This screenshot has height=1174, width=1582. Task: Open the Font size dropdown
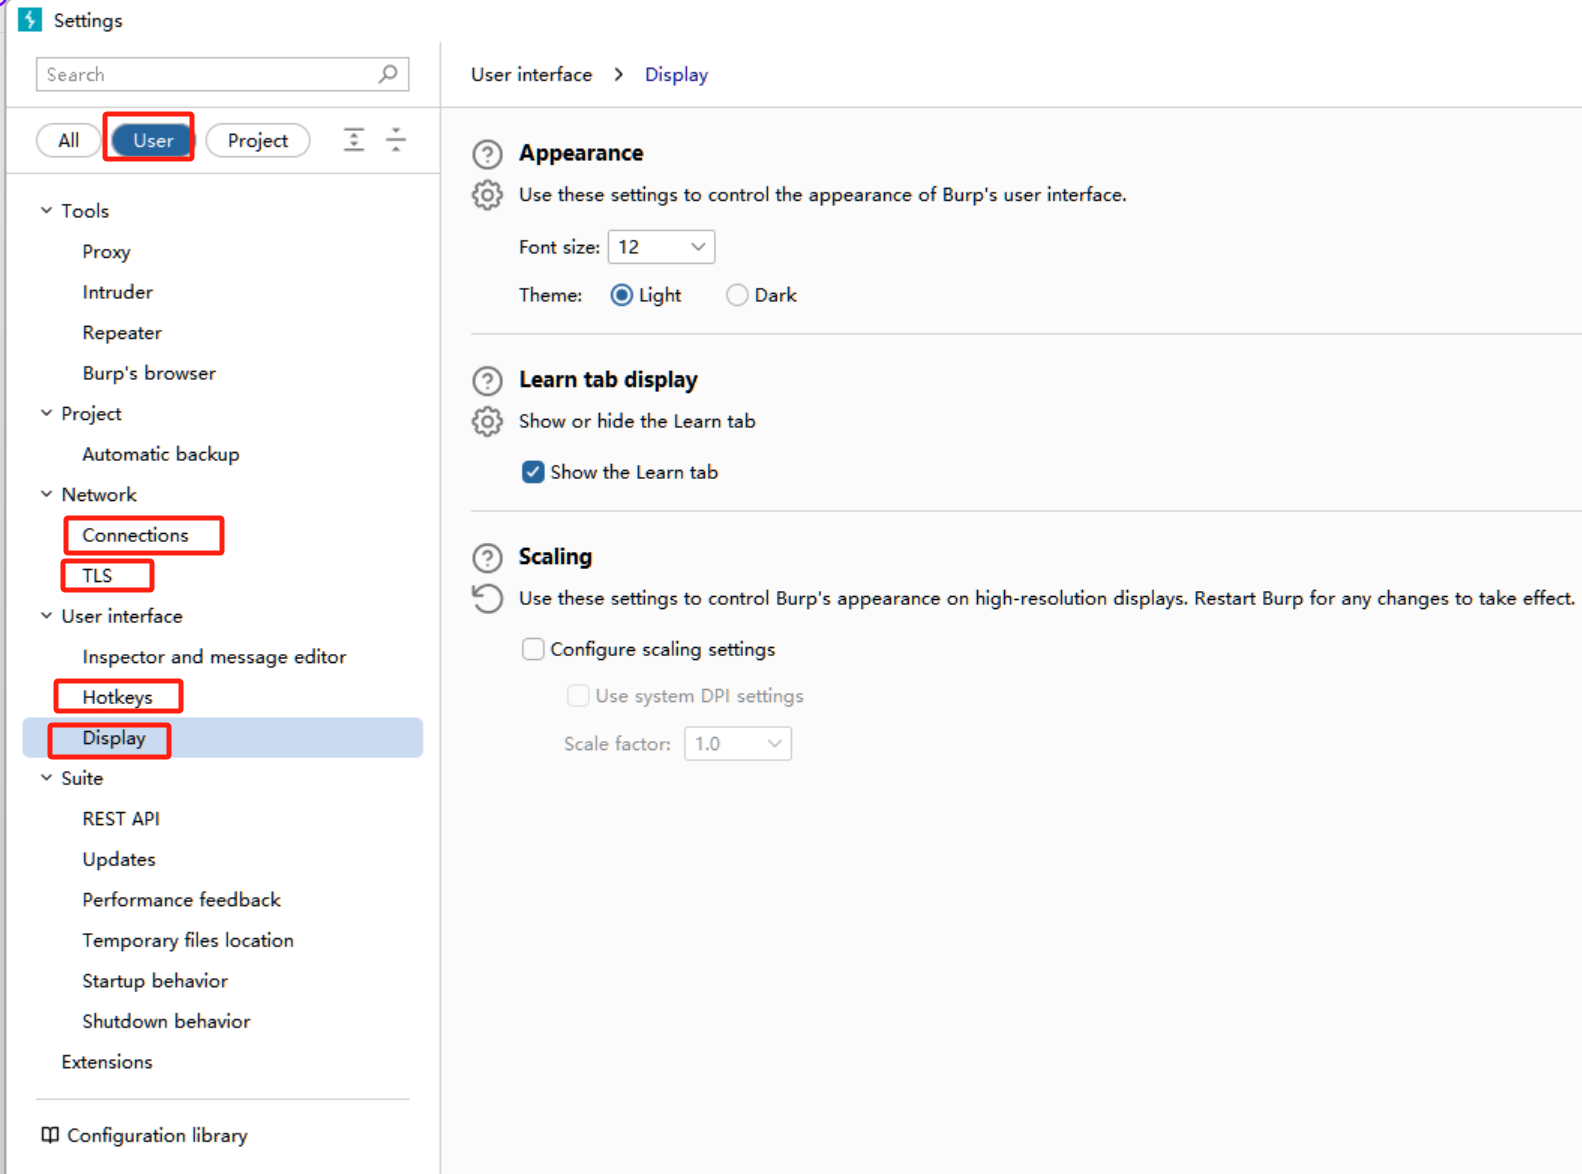pyautogui.click(x=661, y=247)
